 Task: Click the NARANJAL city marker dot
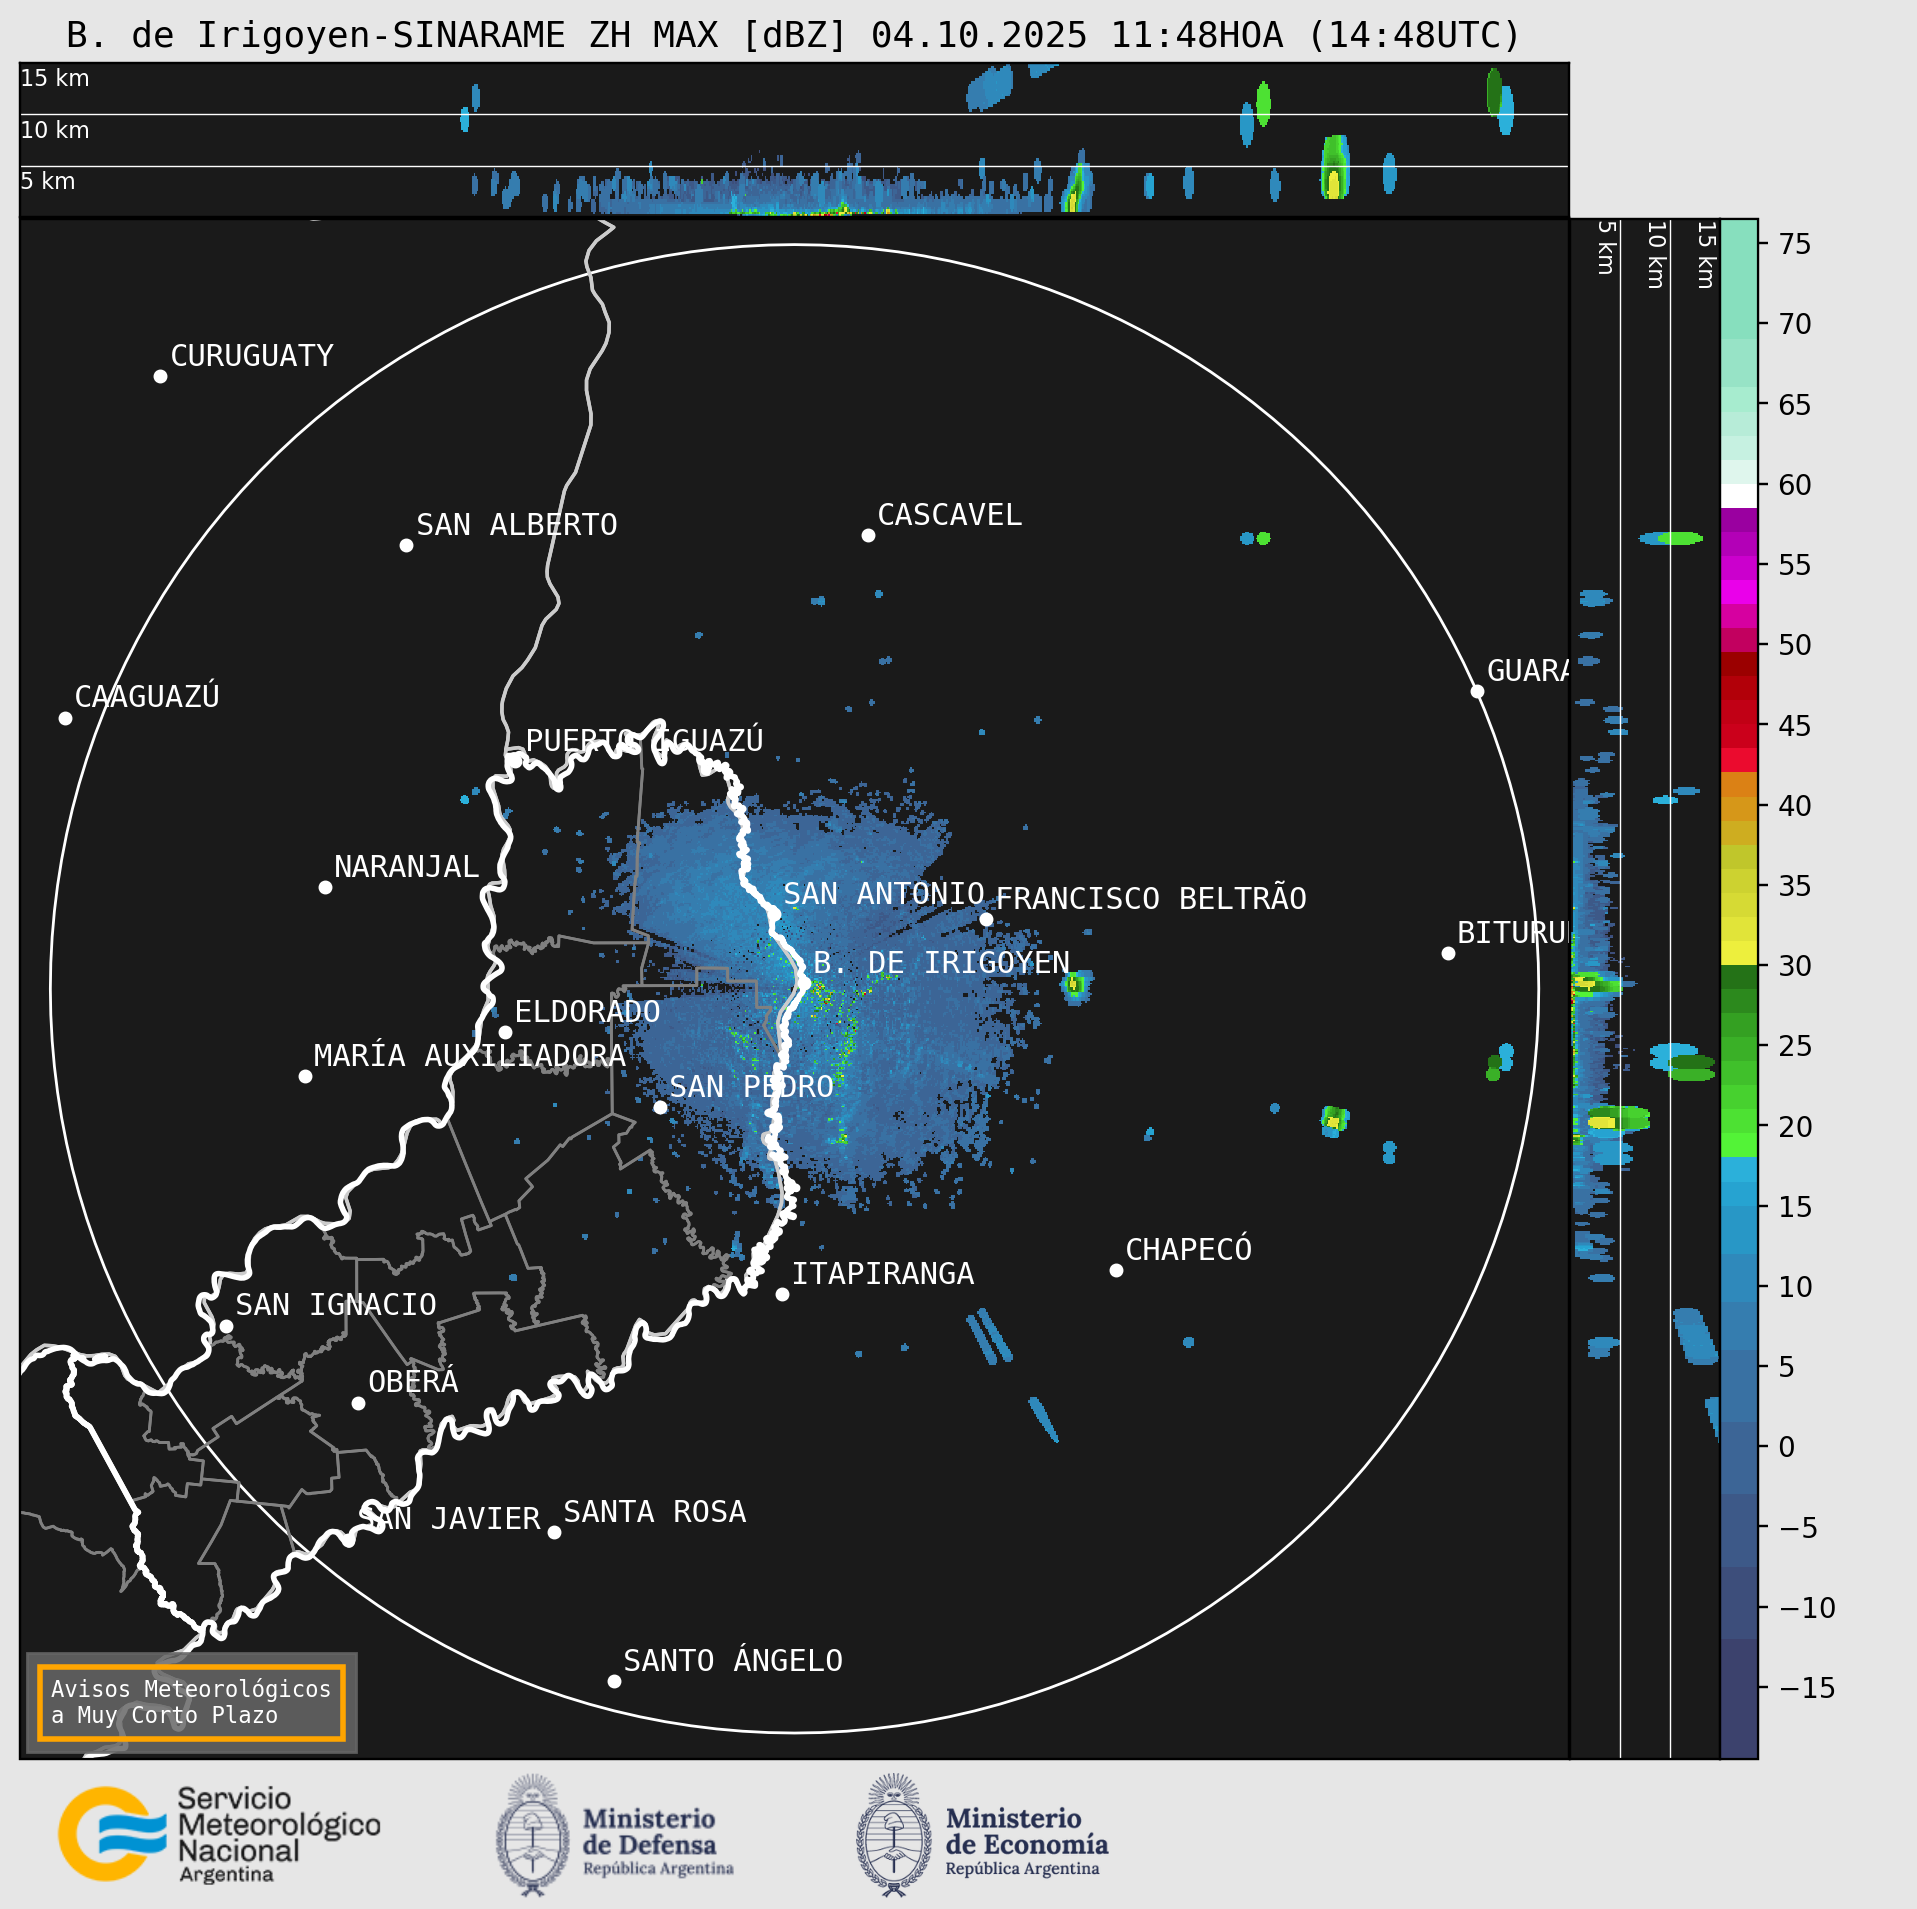tap(325, 887)
